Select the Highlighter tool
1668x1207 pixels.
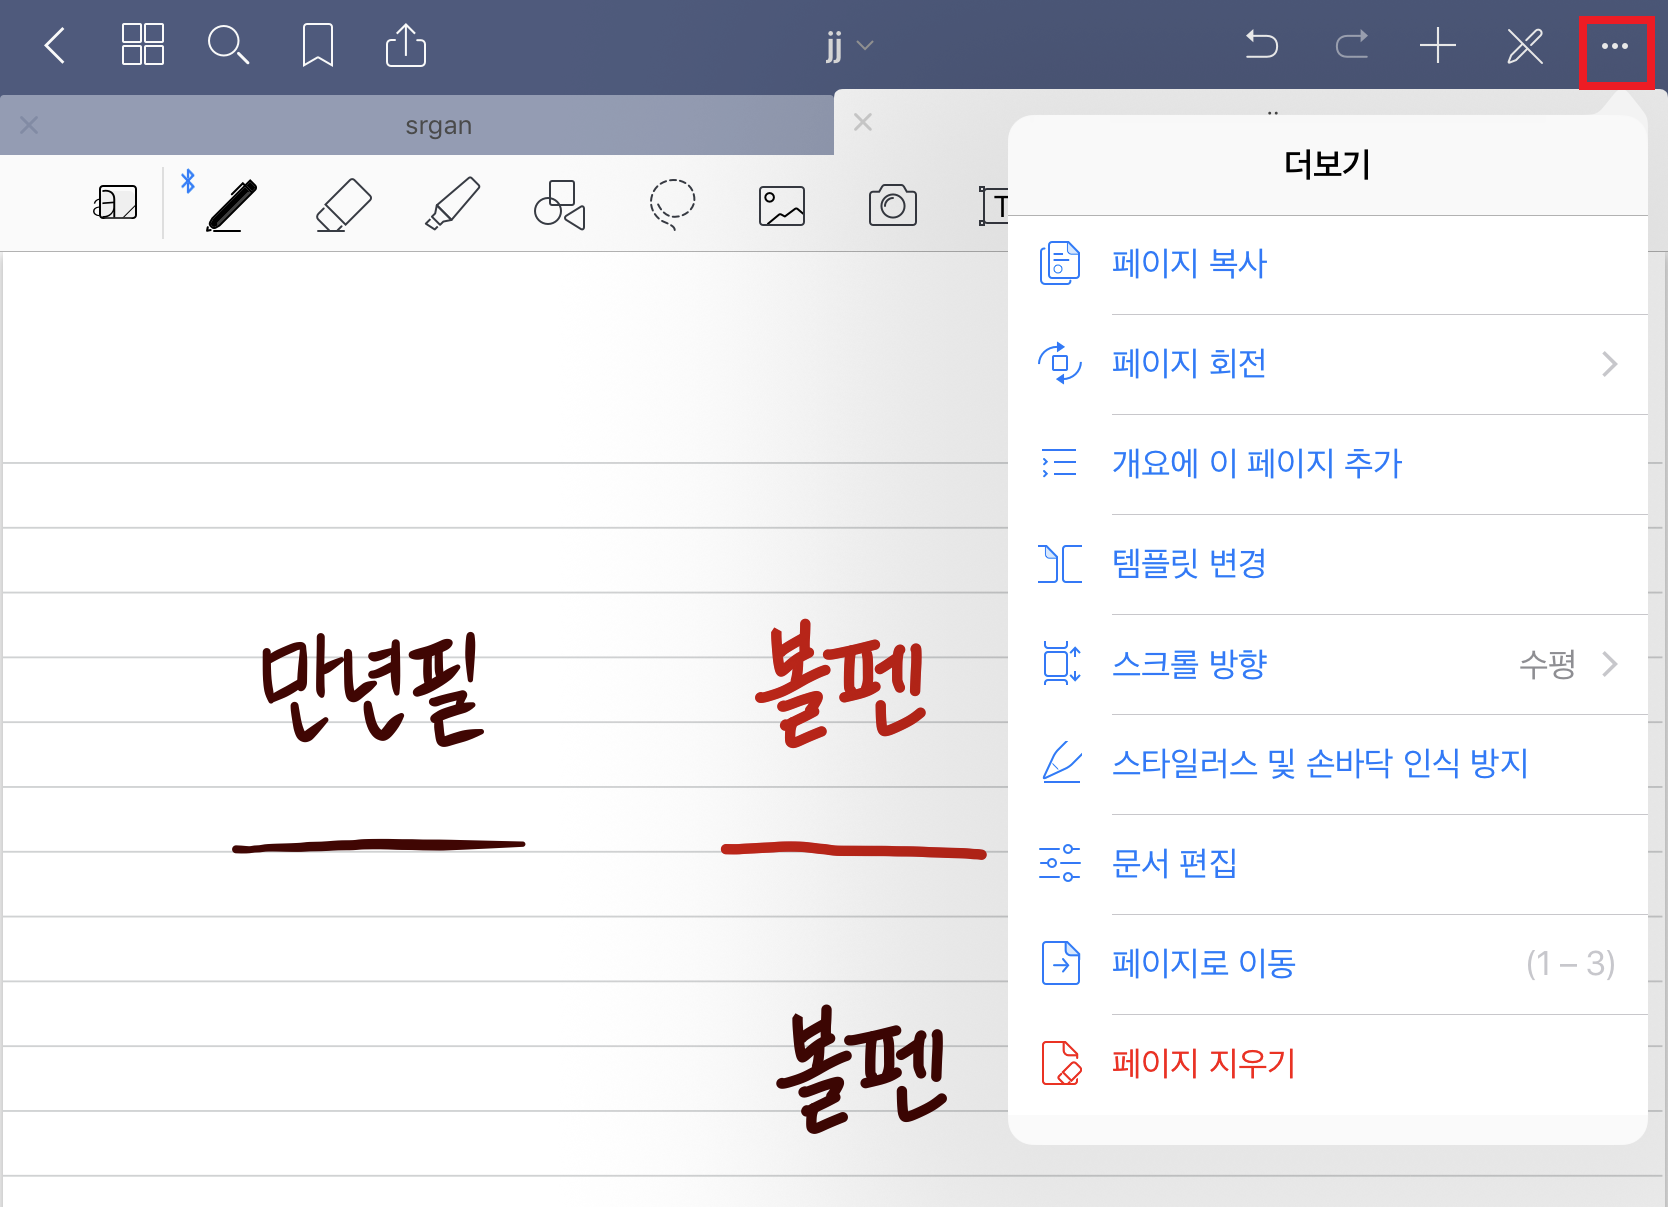(x=452, y=204)
